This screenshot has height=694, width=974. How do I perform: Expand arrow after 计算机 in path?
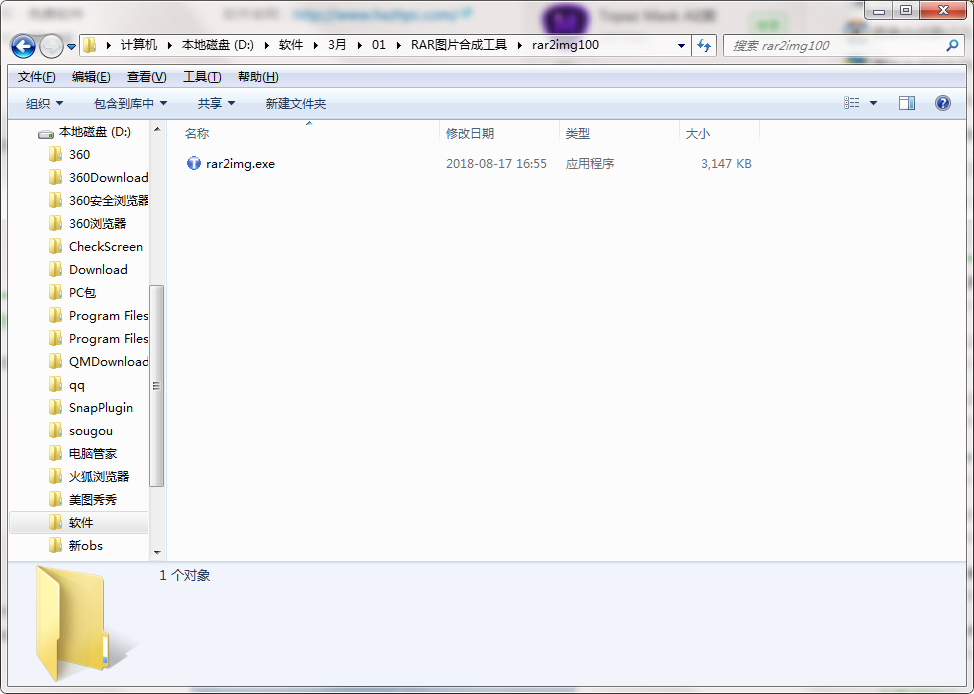click(170, 45)
